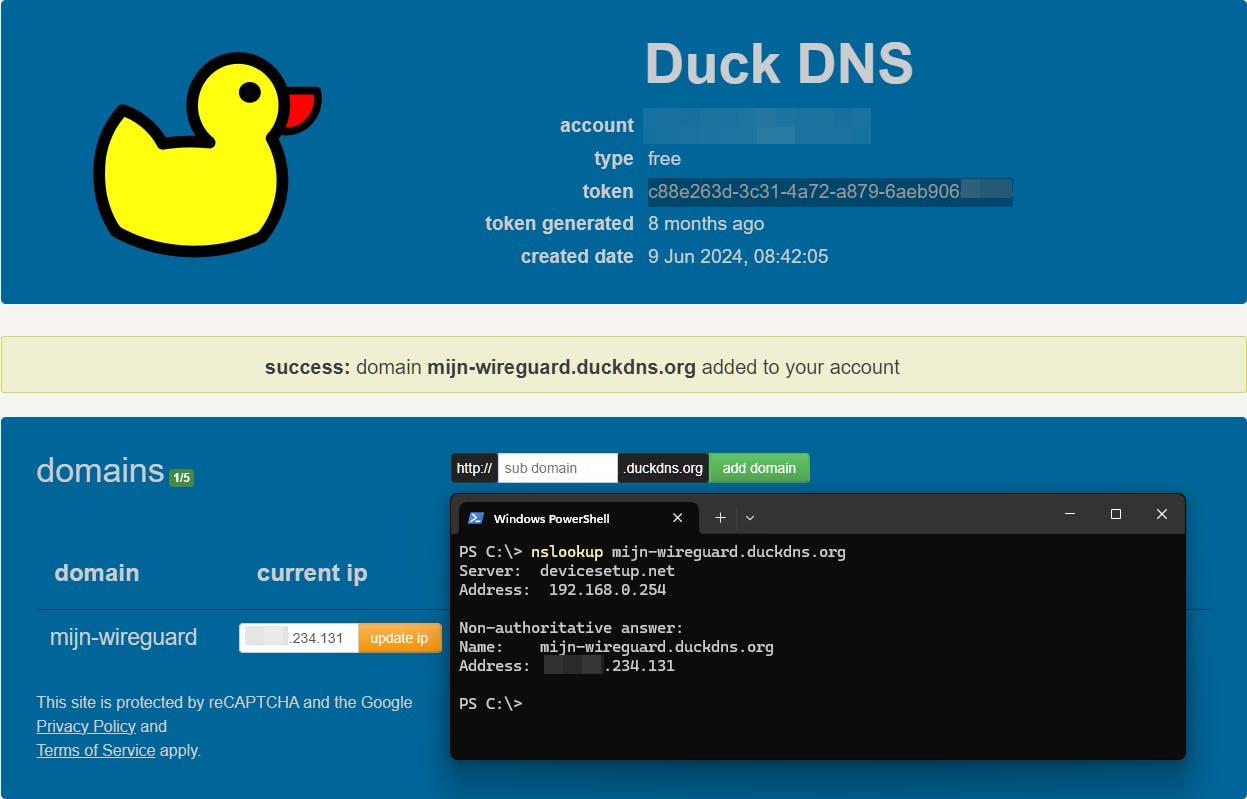Screen dimensions: 1247x799
Task: Maximize the PowerShell window
Action: pyautogui.click(x=1116, y=514)
